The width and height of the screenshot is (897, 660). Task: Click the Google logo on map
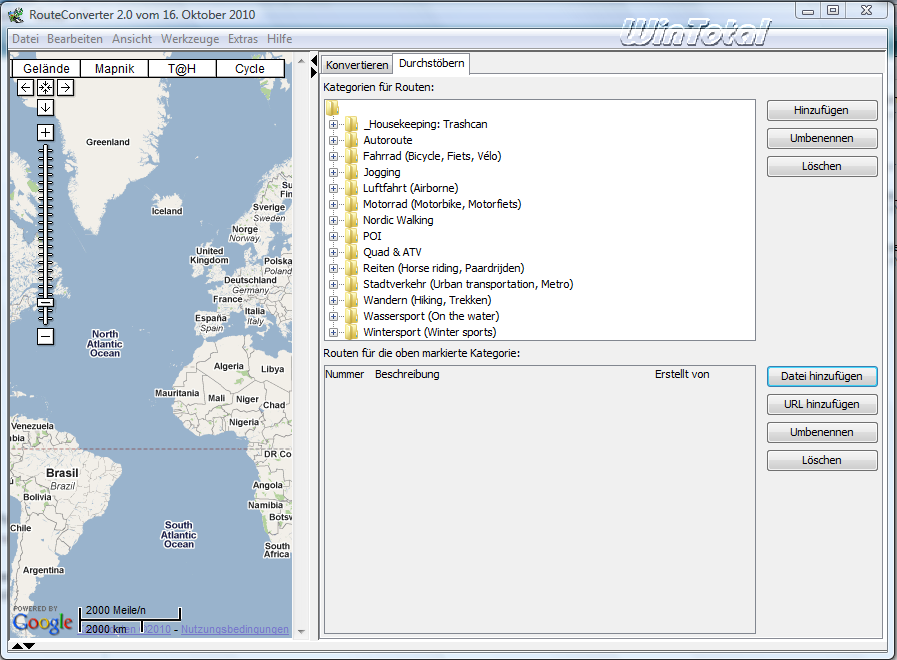(x=43, y=623)
